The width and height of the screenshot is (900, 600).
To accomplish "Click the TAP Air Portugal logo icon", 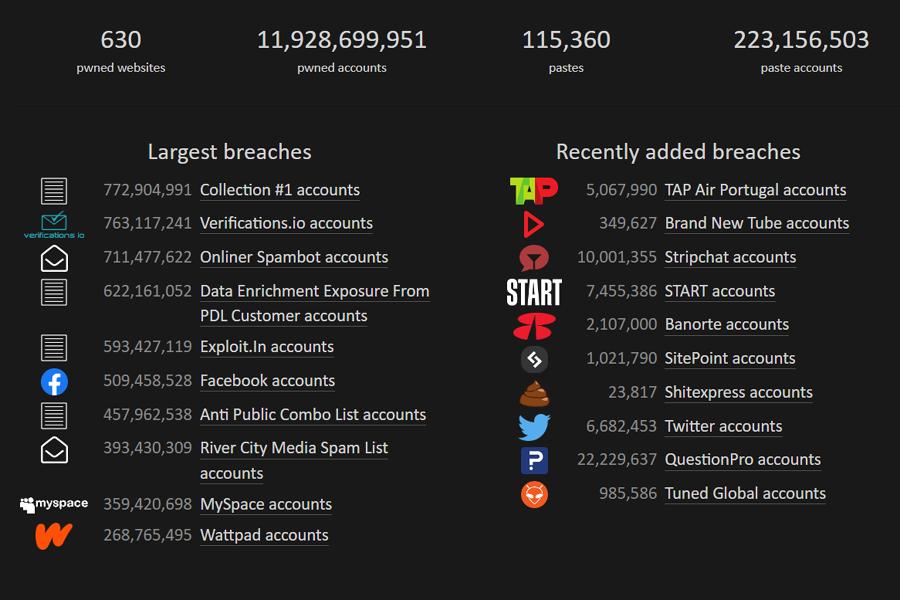I will 534,191.
